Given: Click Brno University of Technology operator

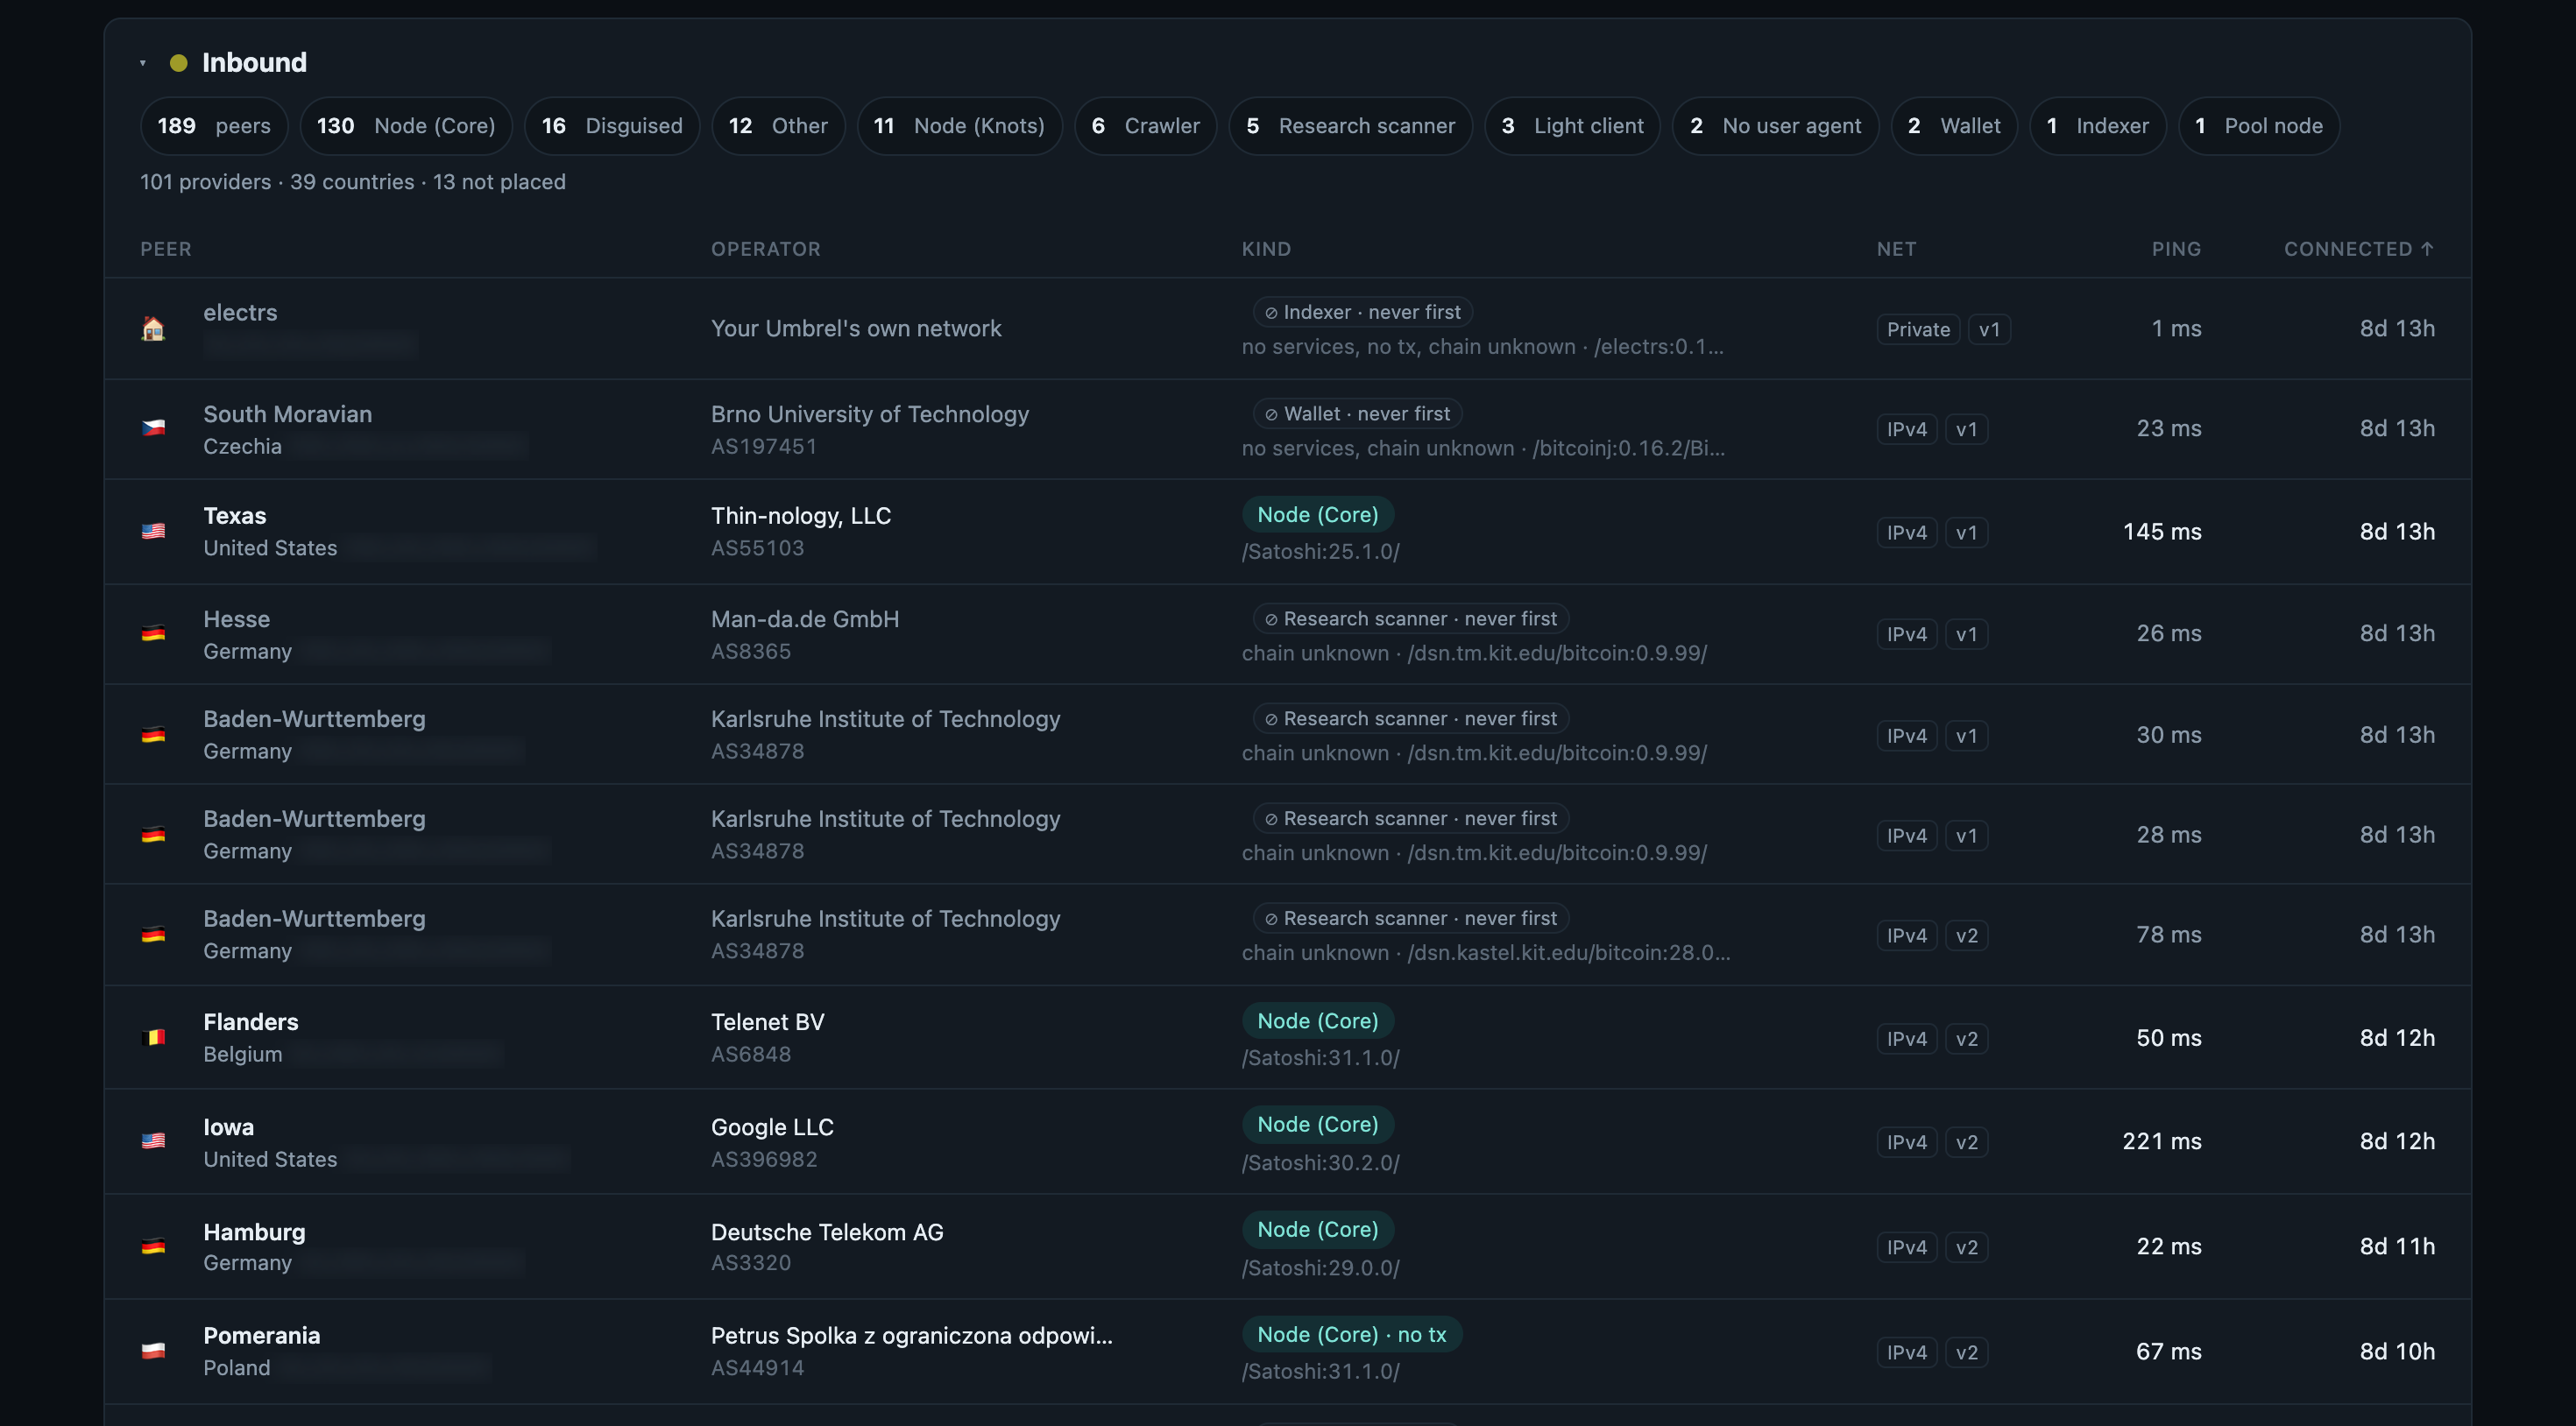Looking at the screenshot, I should [870, 414].
